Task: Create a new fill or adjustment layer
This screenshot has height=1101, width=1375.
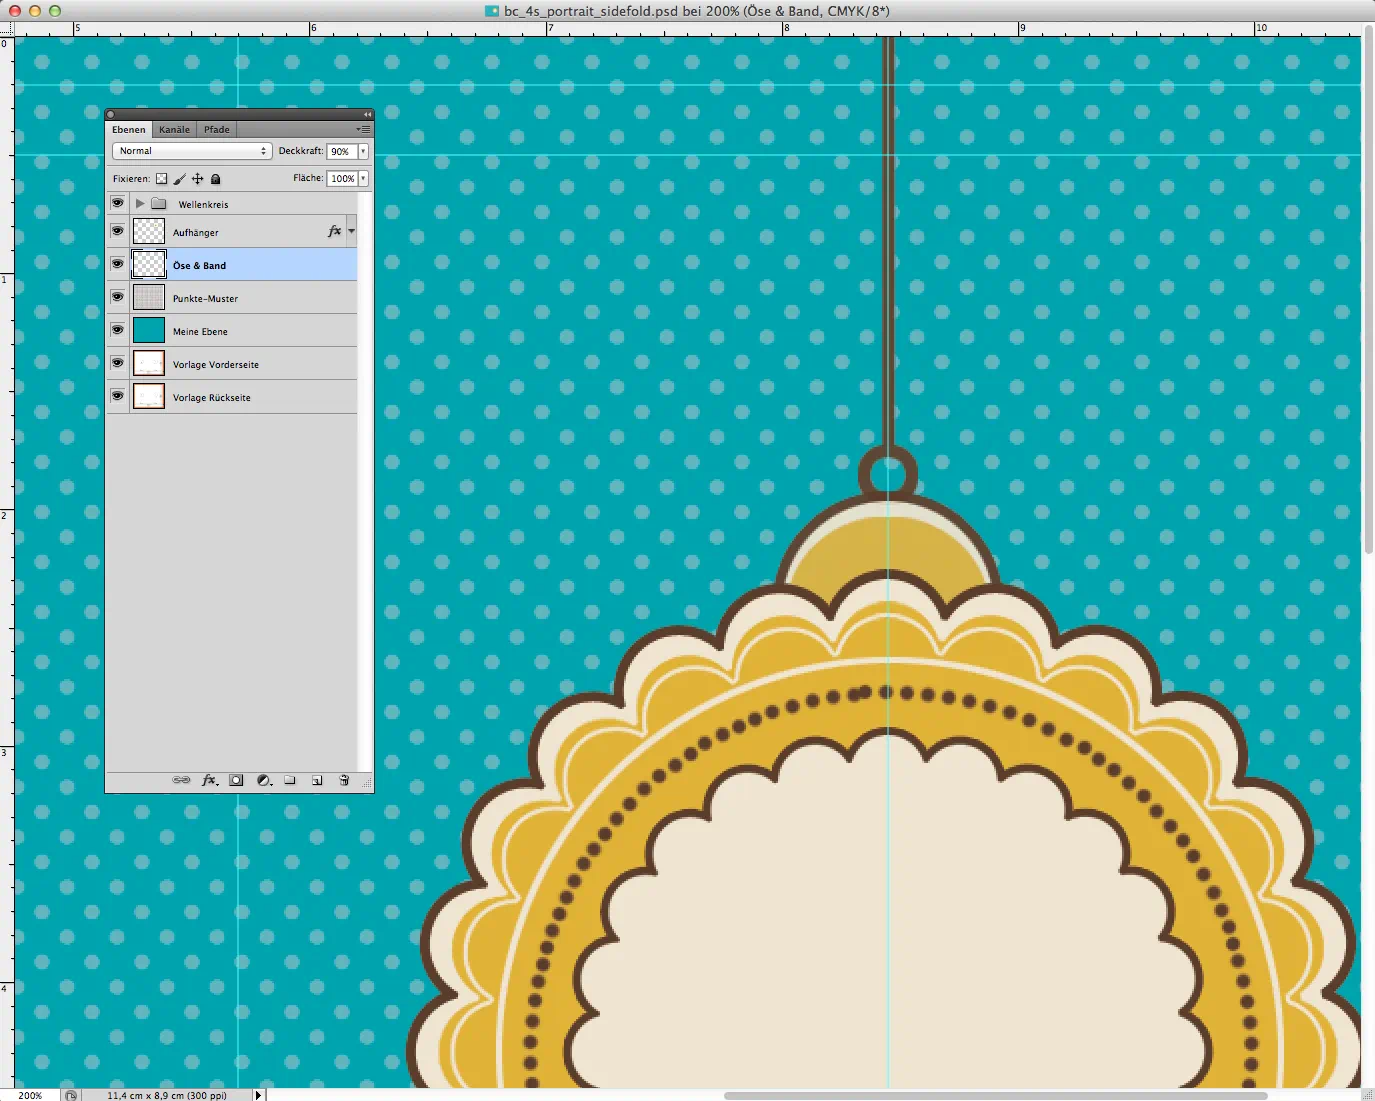Action: 264,780
